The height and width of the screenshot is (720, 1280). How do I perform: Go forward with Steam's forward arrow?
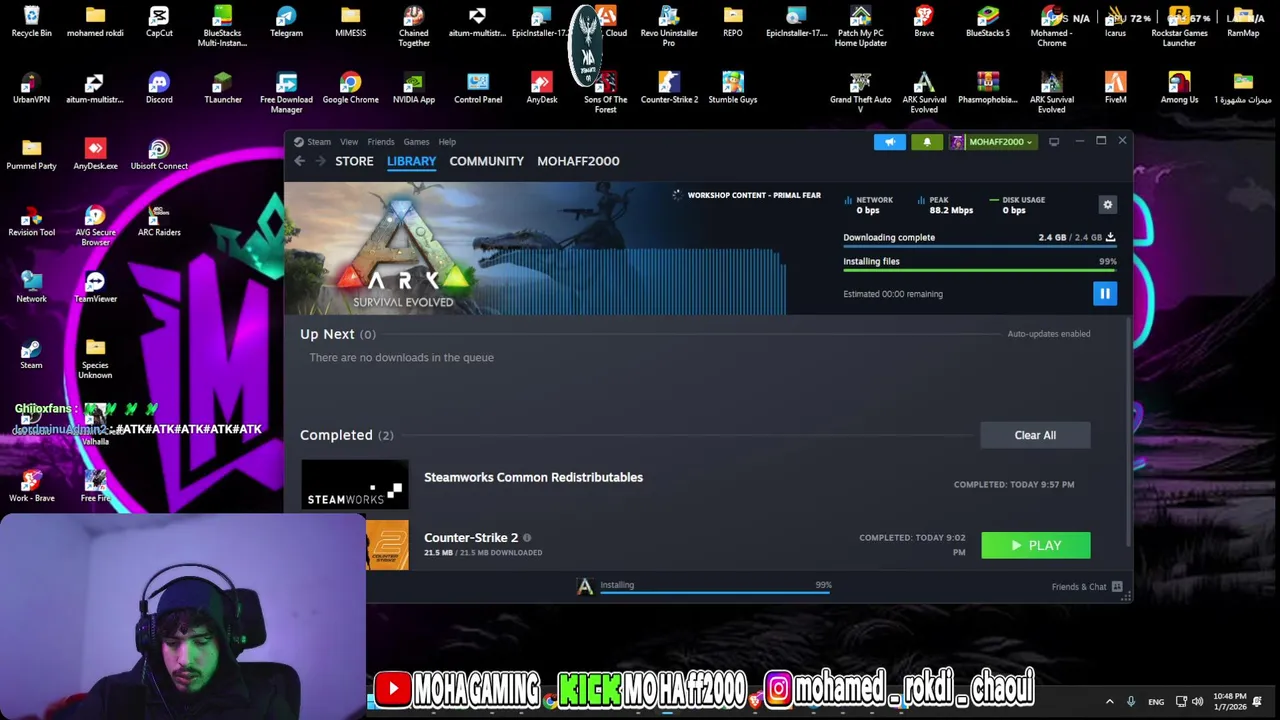(320, 161)
